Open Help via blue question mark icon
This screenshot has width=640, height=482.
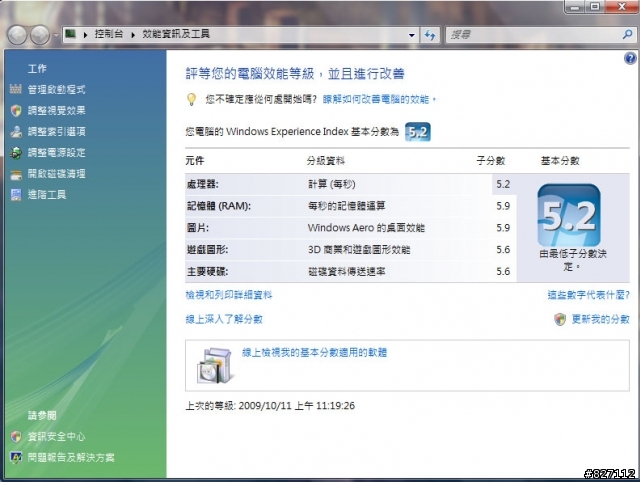pos(630,58)
